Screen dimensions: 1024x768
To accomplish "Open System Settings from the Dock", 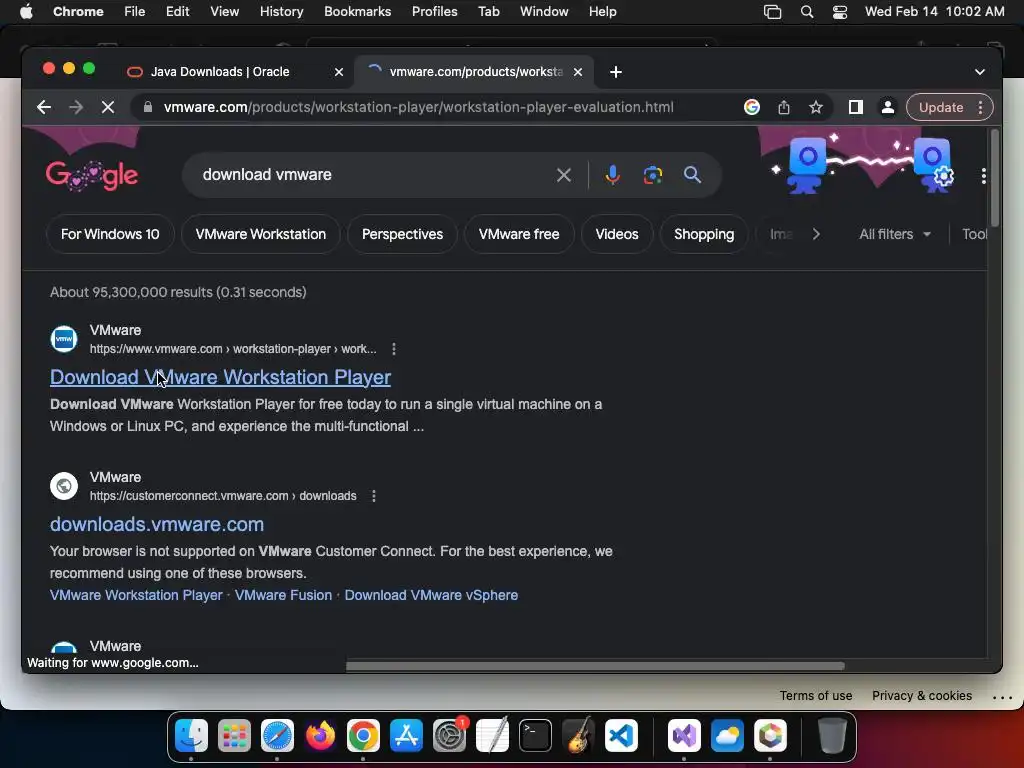I will pos(449,735).
